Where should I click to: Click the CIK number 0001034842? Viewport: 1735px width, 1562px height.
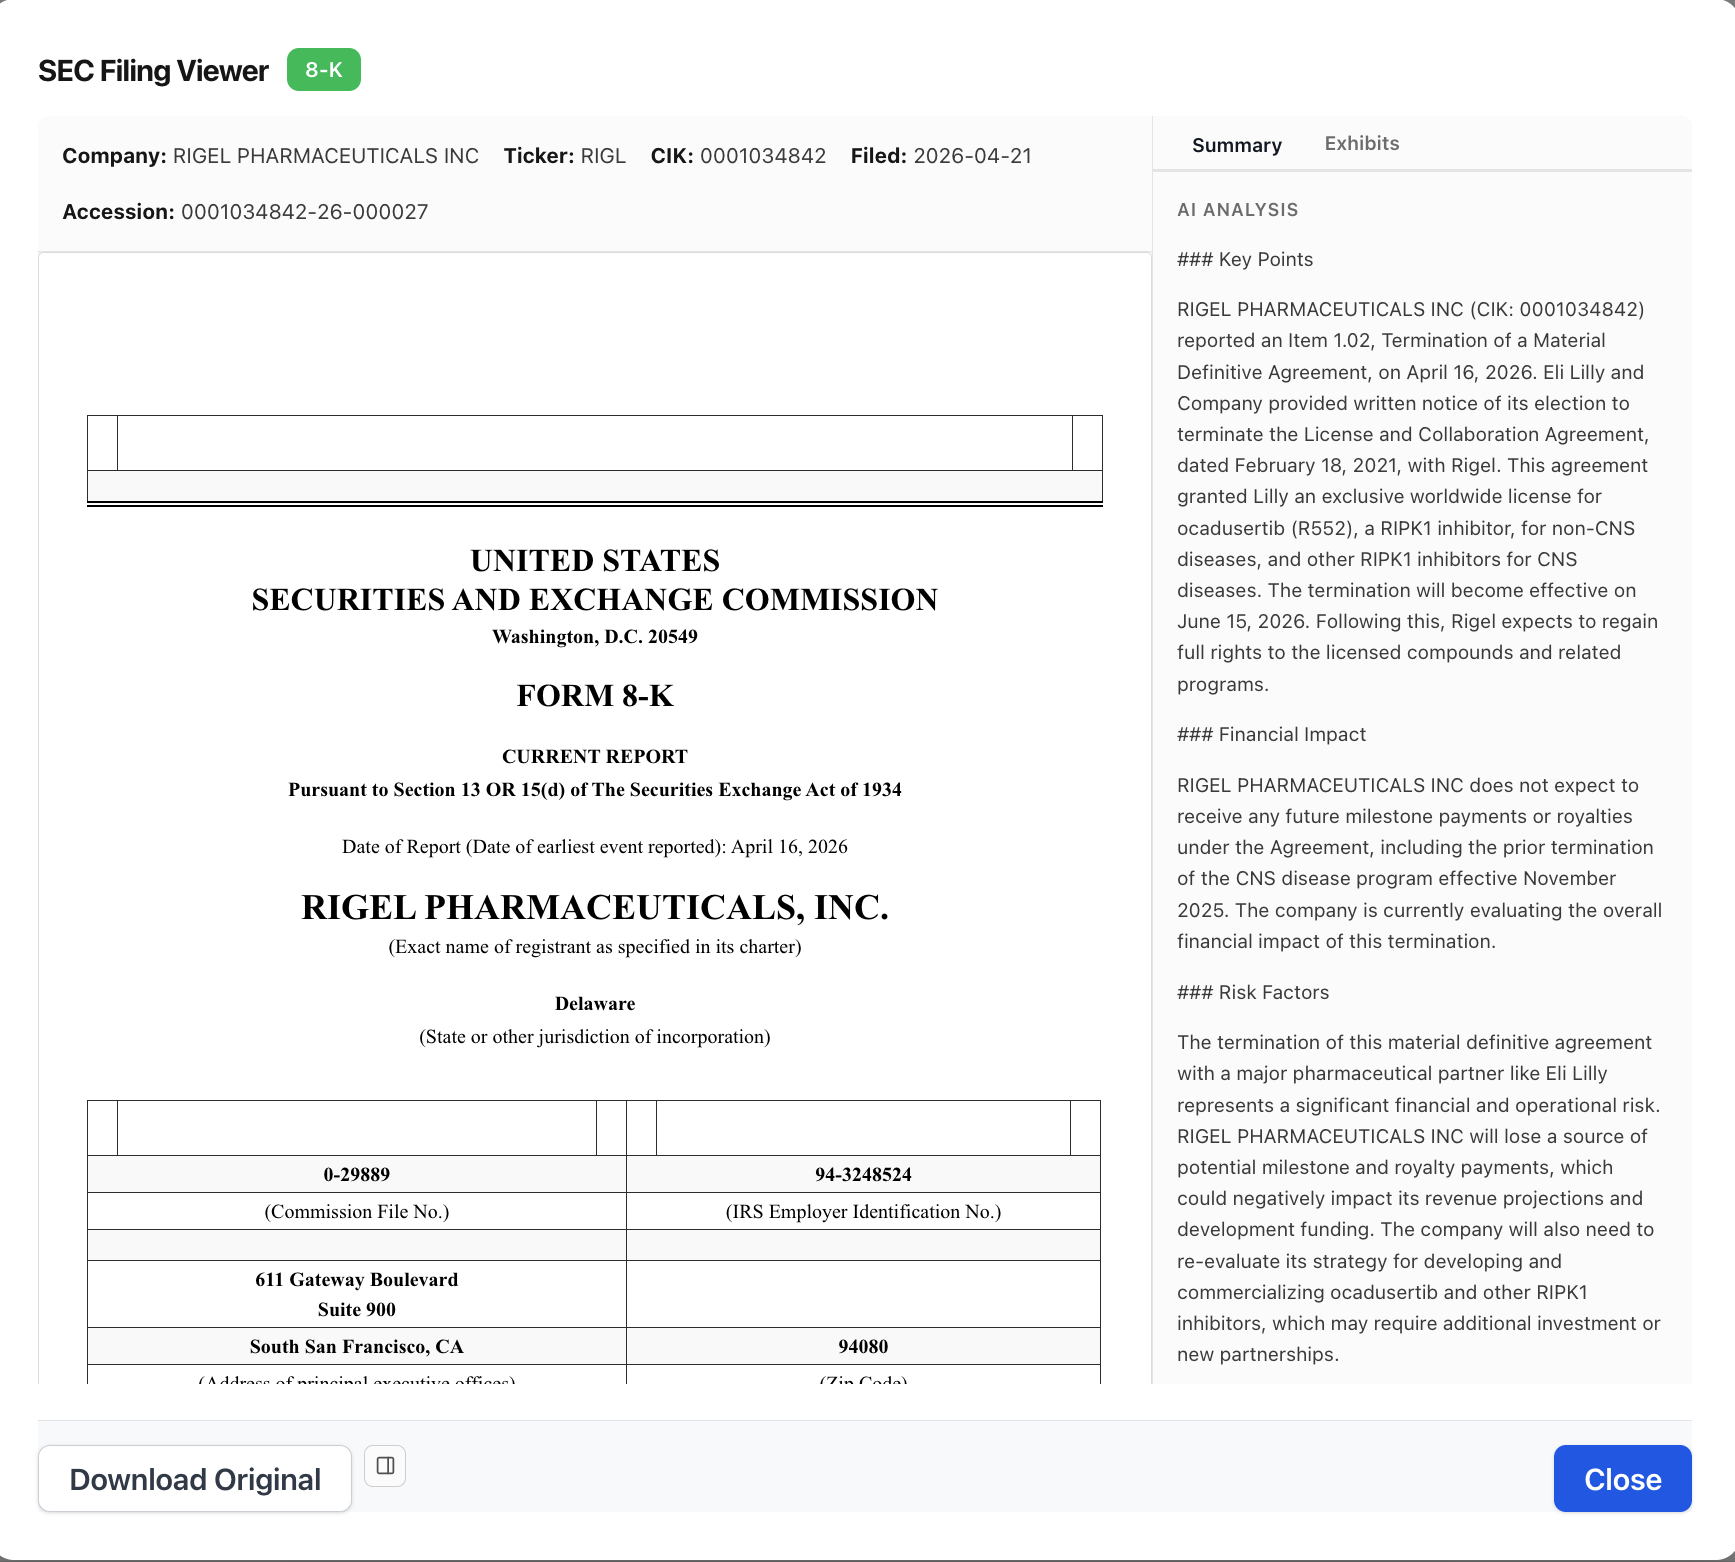pos(764,156)
